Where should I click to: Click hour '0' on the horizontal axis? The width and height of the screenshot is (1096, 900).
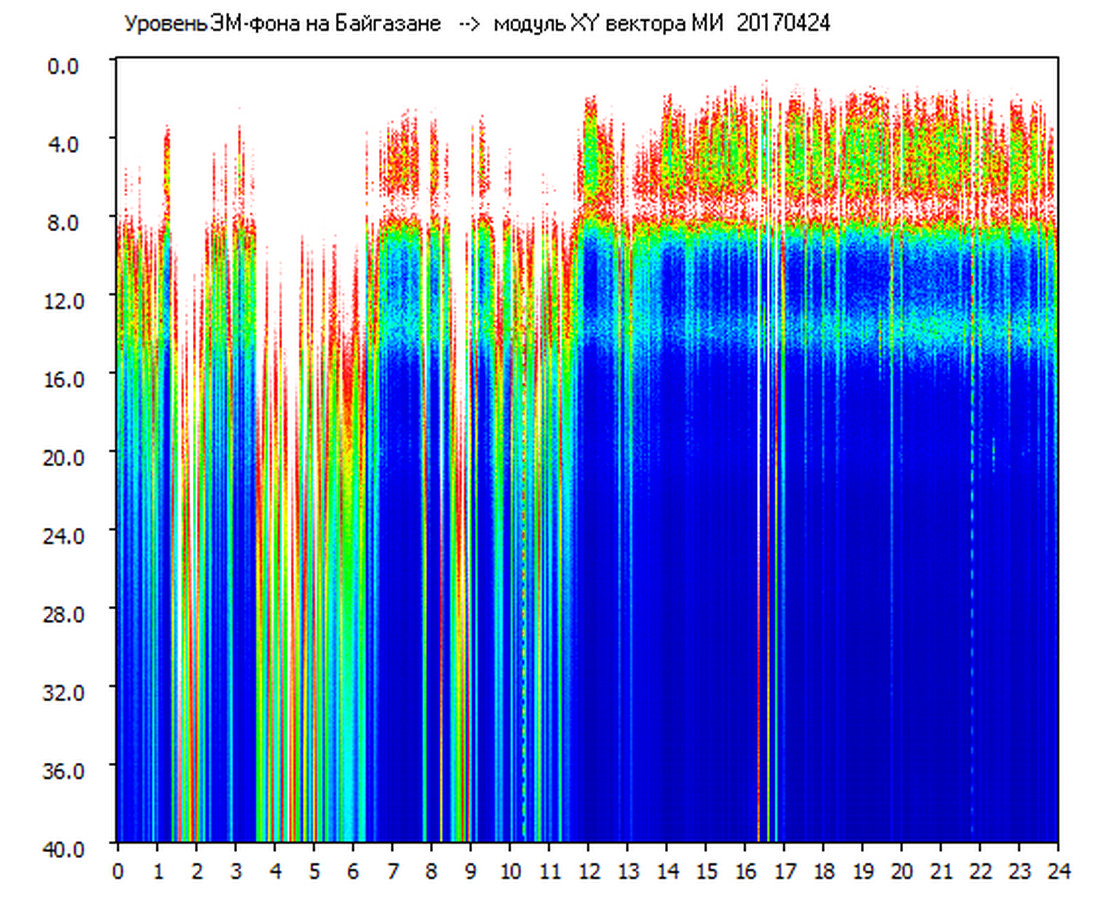[118, 871]
